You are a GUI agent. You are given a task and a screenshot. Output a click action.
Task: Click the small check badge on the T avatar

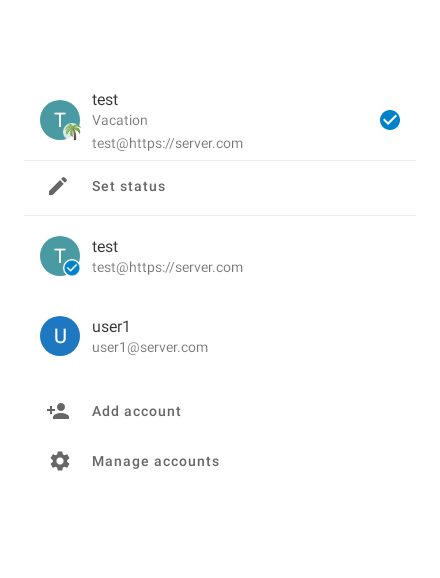tap(72, 268)
